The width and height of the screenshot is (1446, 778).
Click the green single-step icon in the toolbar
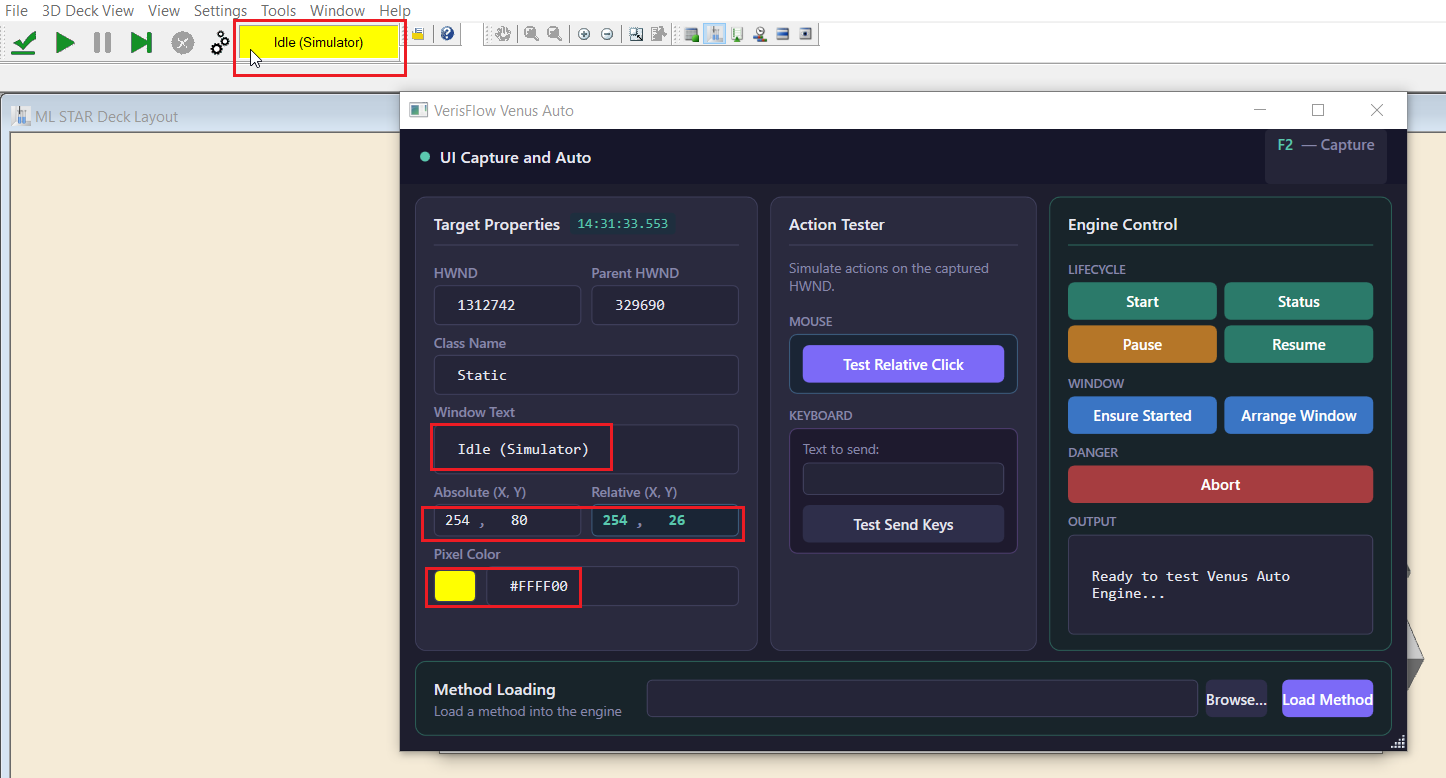pyautogui.click(x=141, y=42)
